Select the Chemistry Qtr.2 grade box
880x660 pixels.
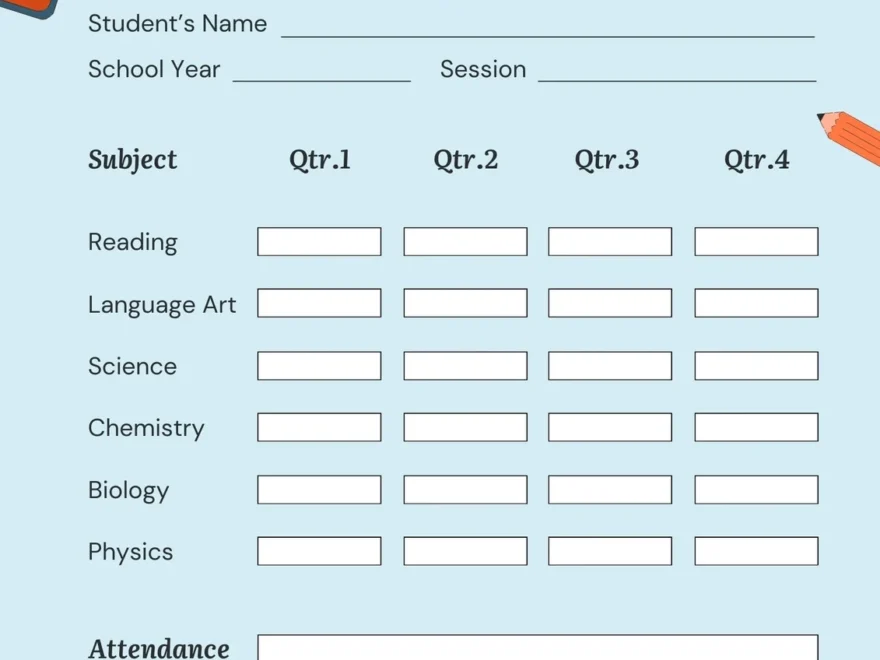point(465,428)
